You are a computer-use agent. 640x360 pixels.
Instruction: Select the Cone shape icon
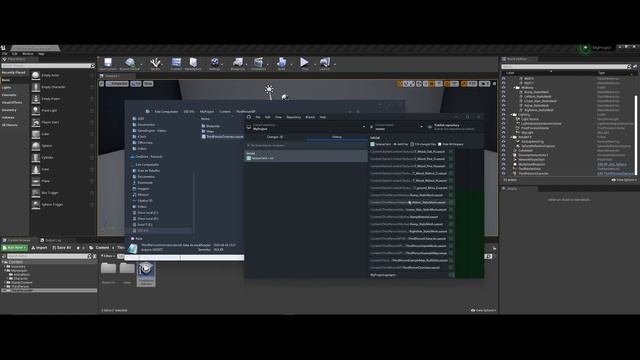(x=36, y=169)
